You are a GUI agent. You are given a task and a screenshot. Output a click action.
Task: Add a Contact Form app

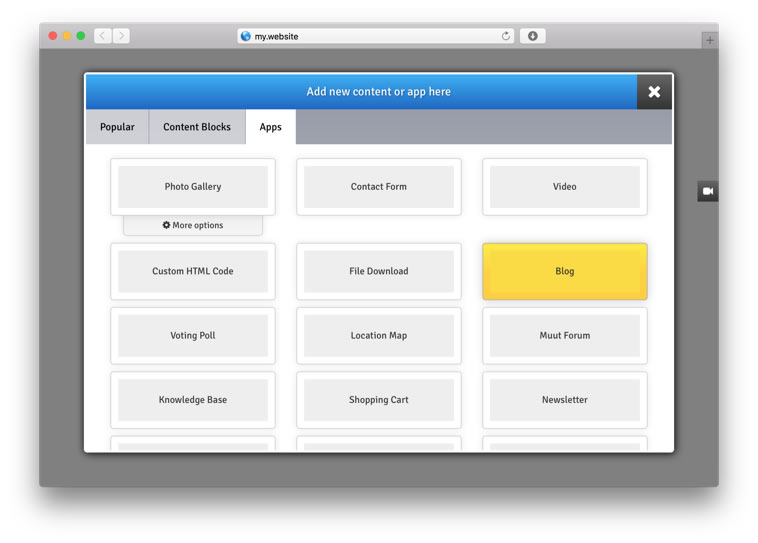click(379, 187)
